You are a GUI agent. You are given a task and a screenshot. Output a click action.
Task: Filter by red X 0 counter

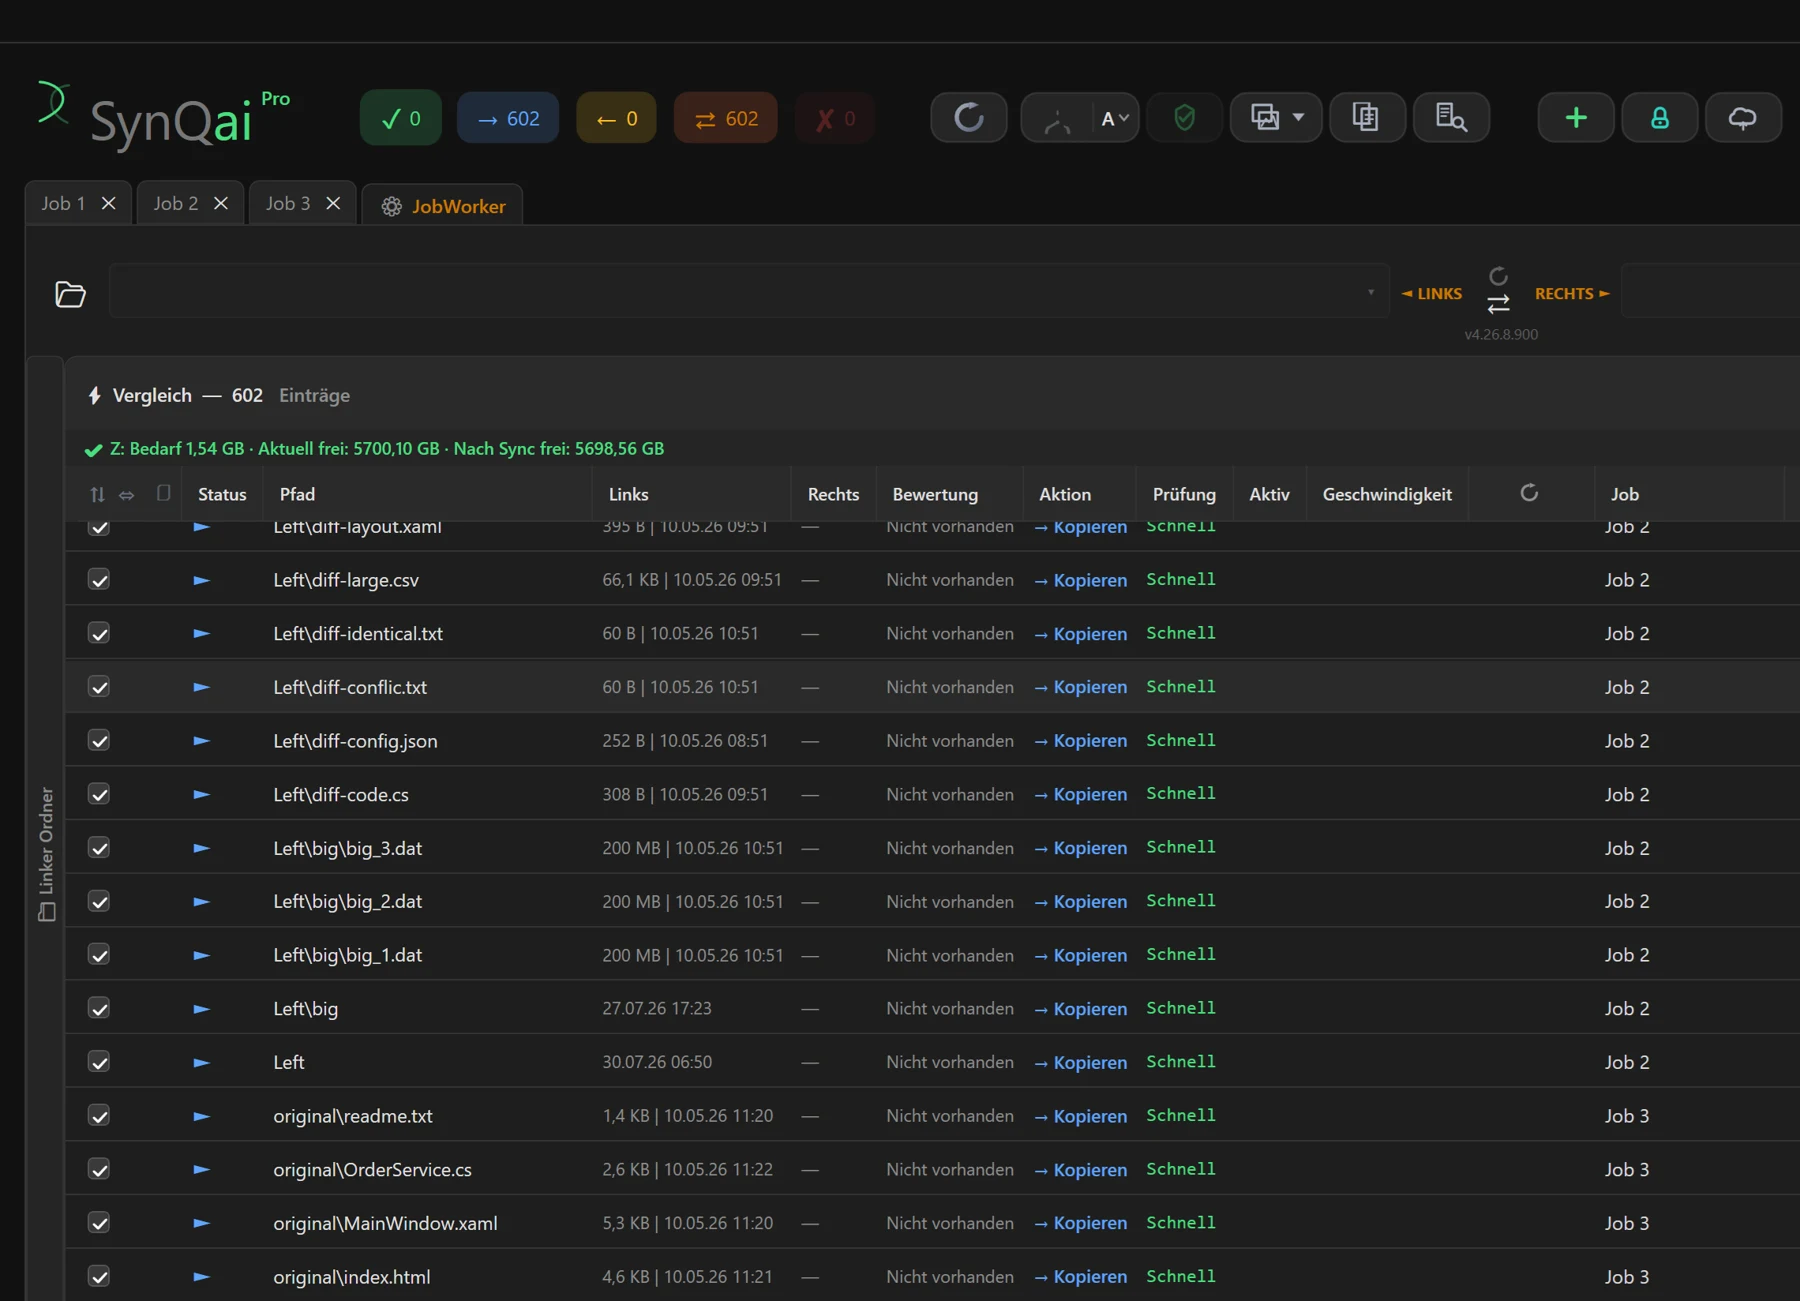(835, 118)
